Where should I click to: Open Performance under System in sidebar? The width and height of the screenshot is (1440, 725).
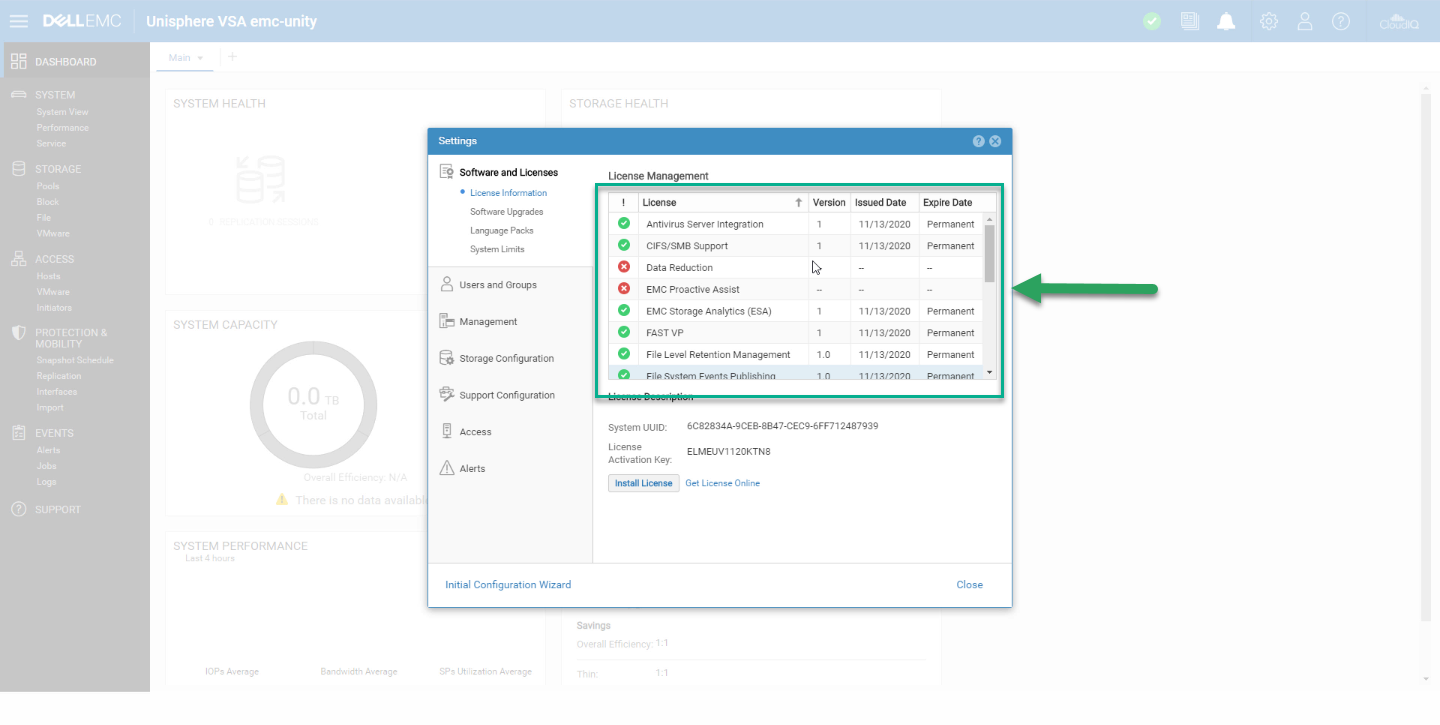[x=63, y=128]
